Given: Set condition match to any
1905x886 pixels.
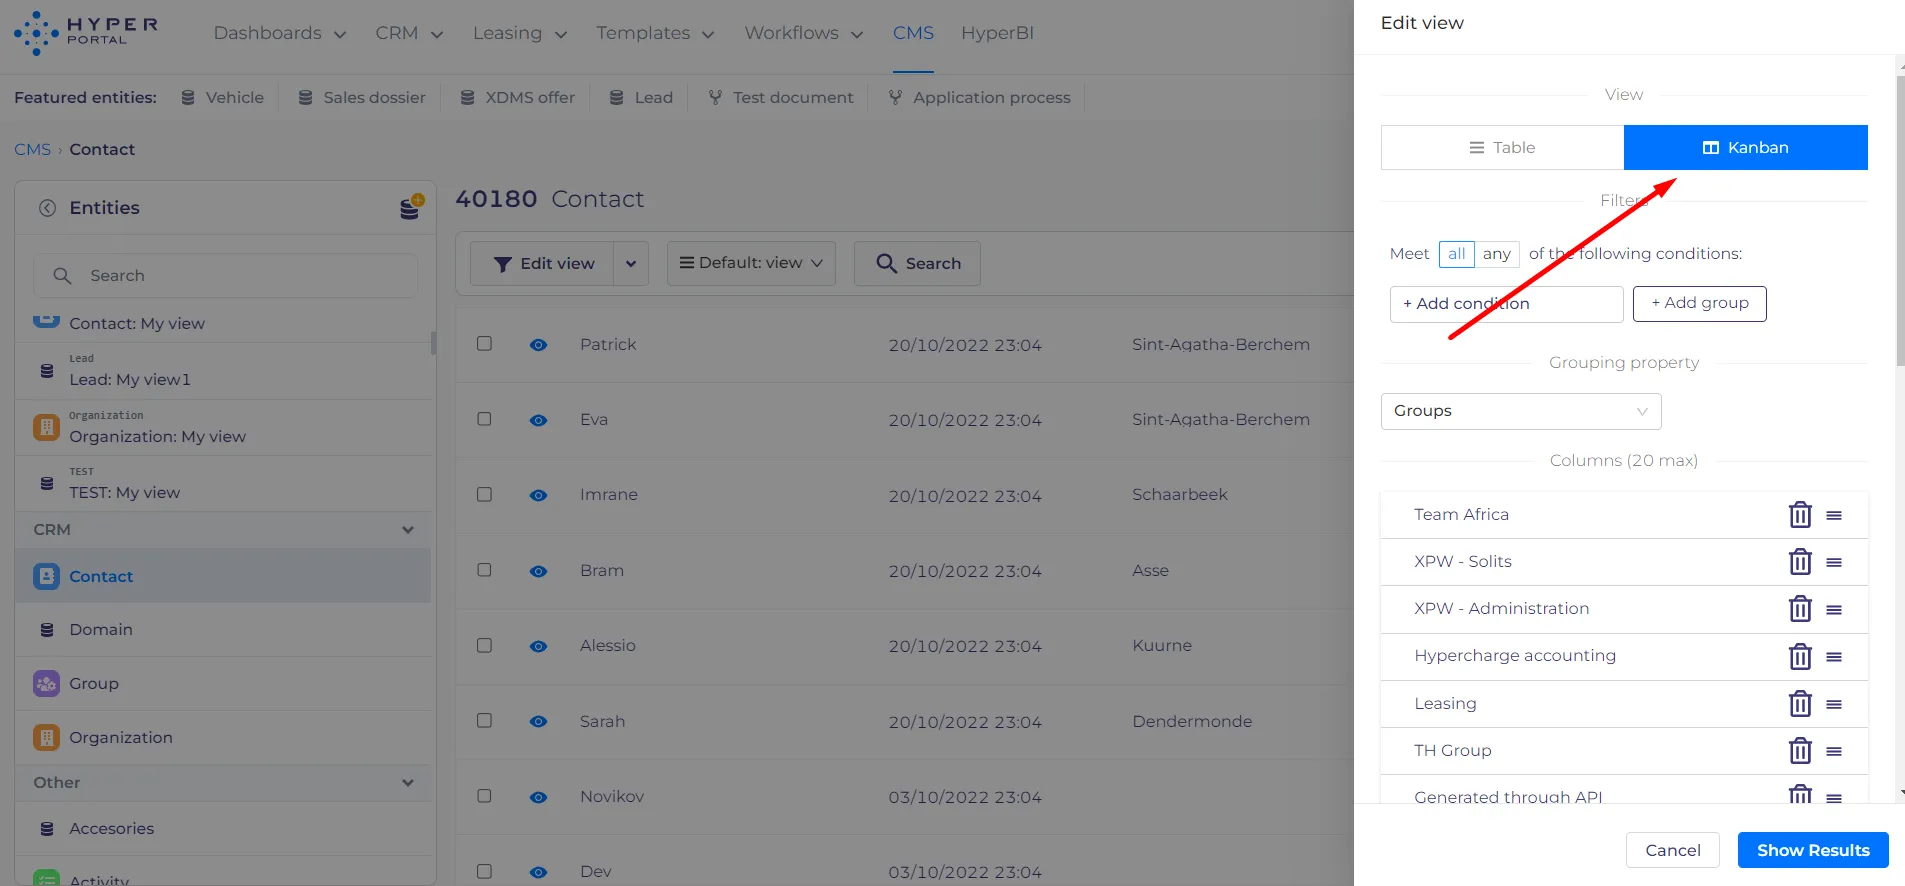Looking at the screenshot, I should coord(1497,254).
